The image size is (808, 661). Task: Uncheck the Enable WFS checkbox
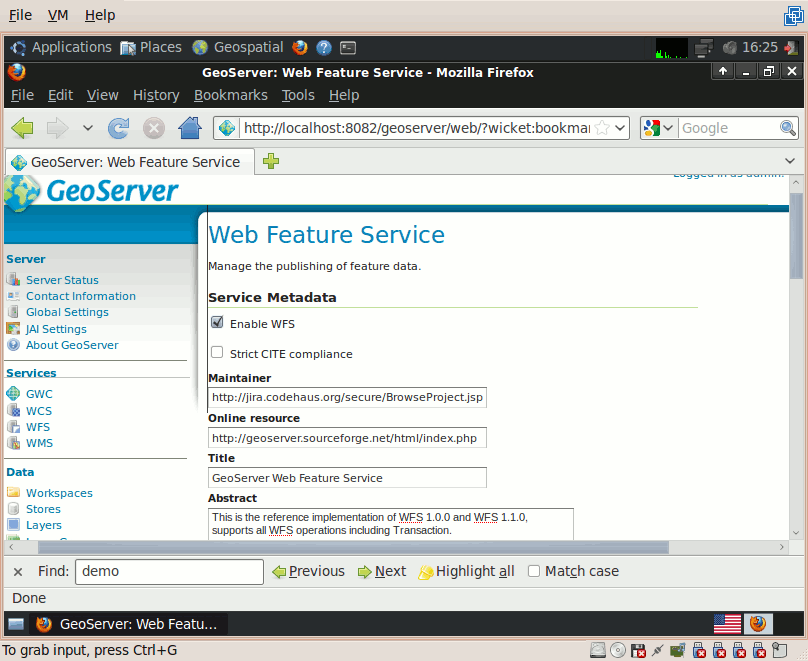coord(217,323)
